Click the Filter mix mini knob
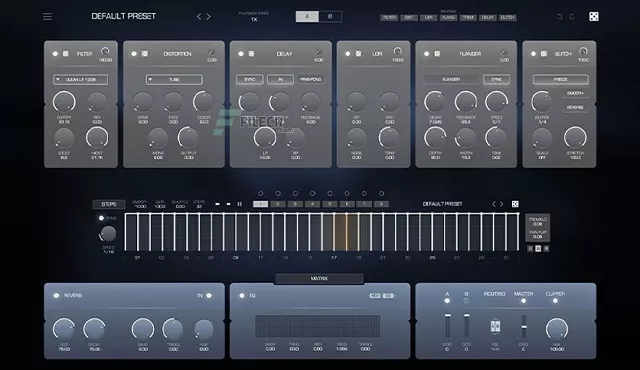 (x=105, y=51)
